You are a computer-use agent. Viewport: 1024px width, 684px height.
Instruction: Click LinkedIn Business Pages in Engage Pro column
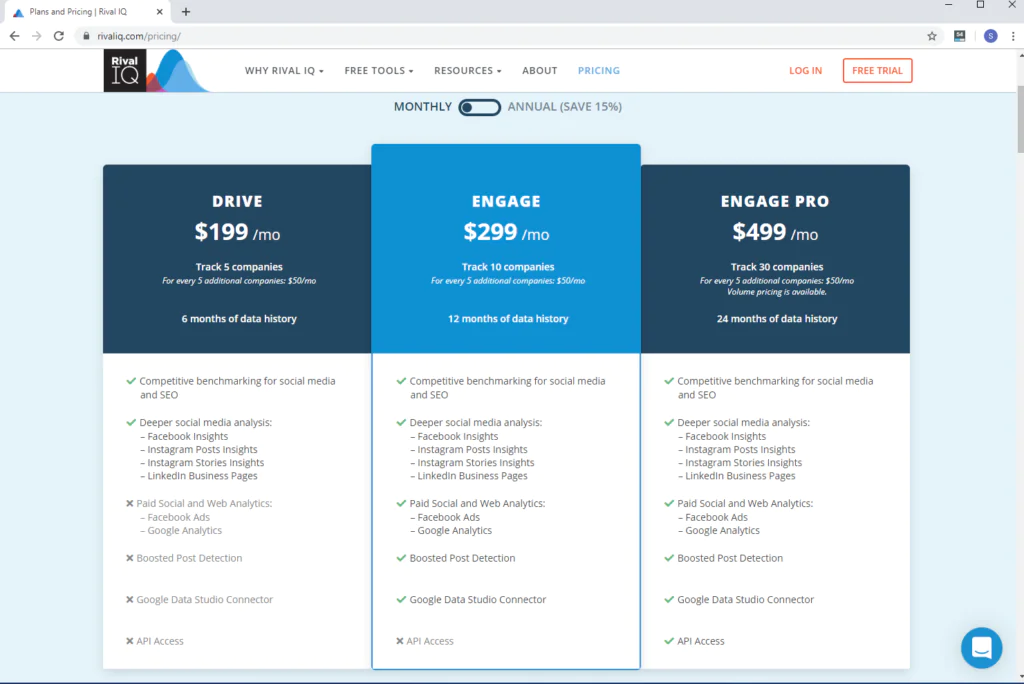pos(741,476)
